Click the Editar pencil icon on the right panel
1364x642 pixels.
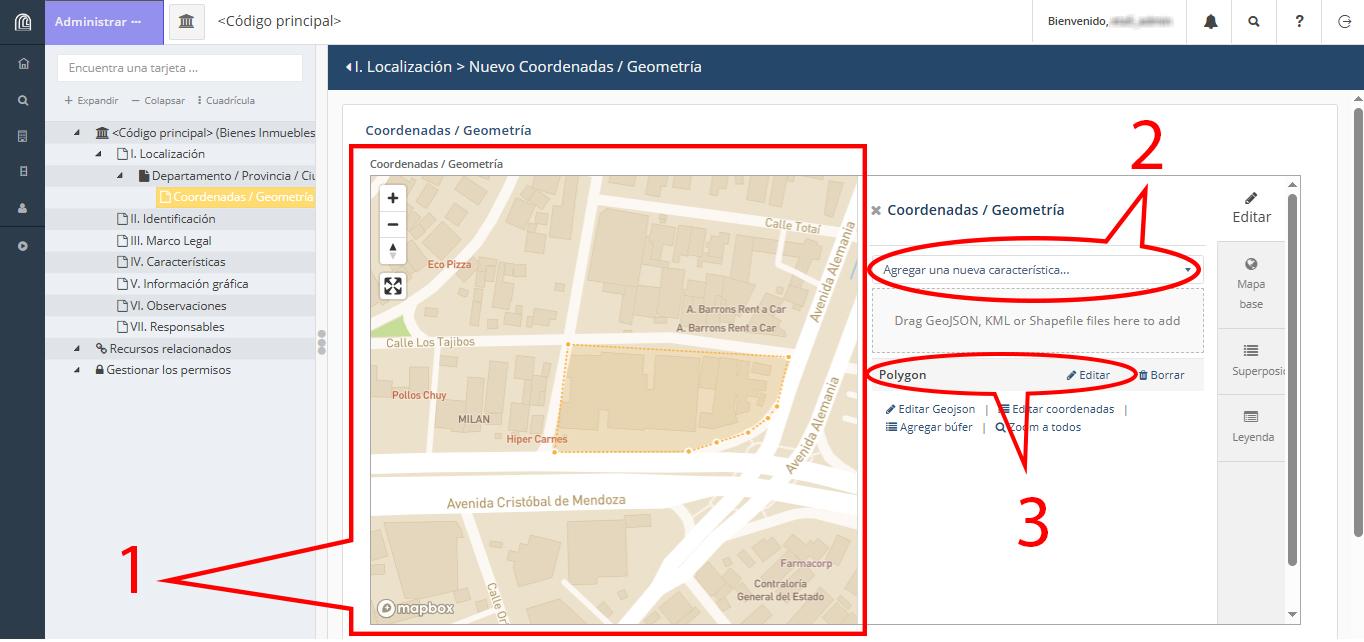(x=1251, y=205)
